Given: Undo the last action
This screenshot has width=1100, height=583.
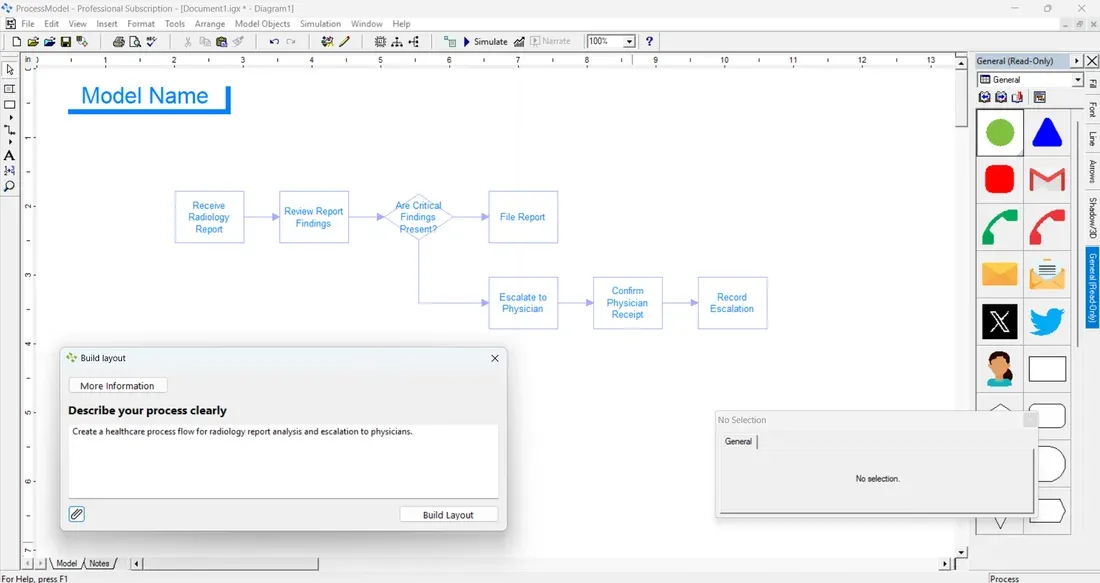Looking at the screenshot, I should tap(274, 41).
